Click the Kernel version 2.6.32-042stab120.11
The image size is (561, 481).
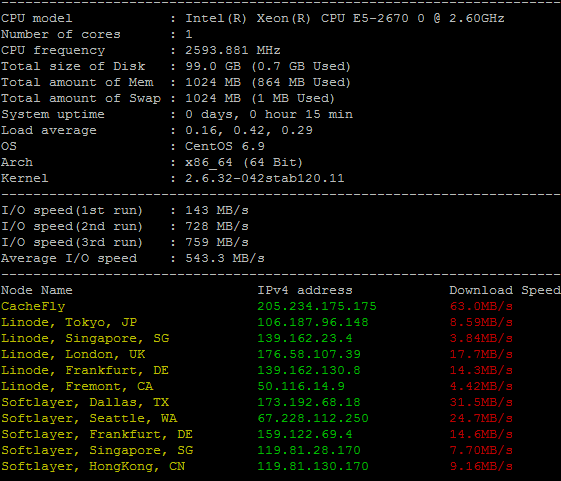point(264,178)
